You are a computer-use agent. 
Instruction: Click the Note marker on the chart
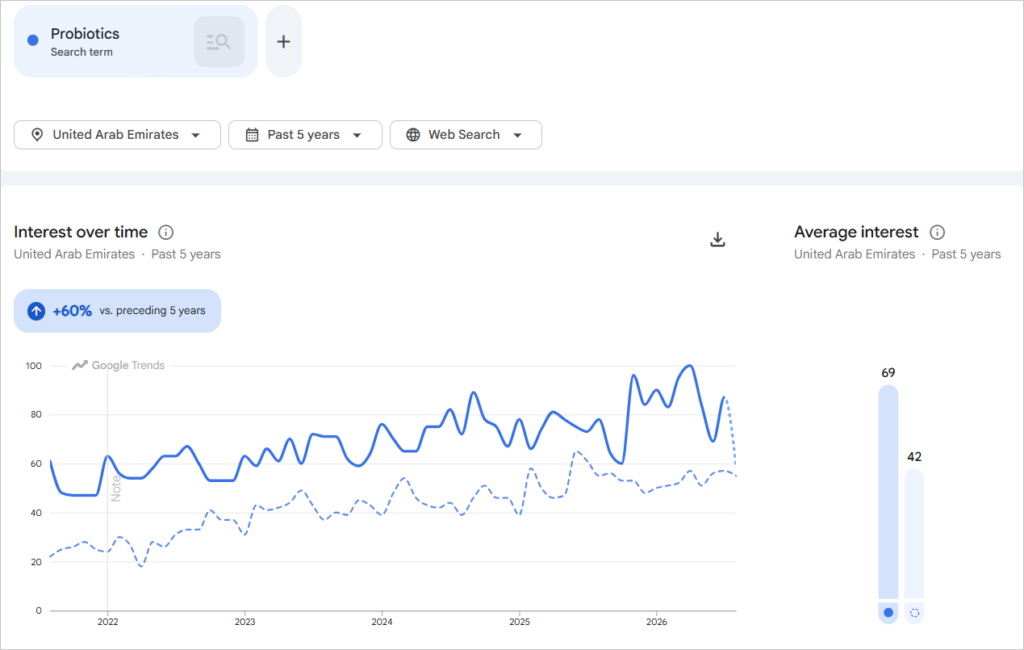tap(116, 489)
